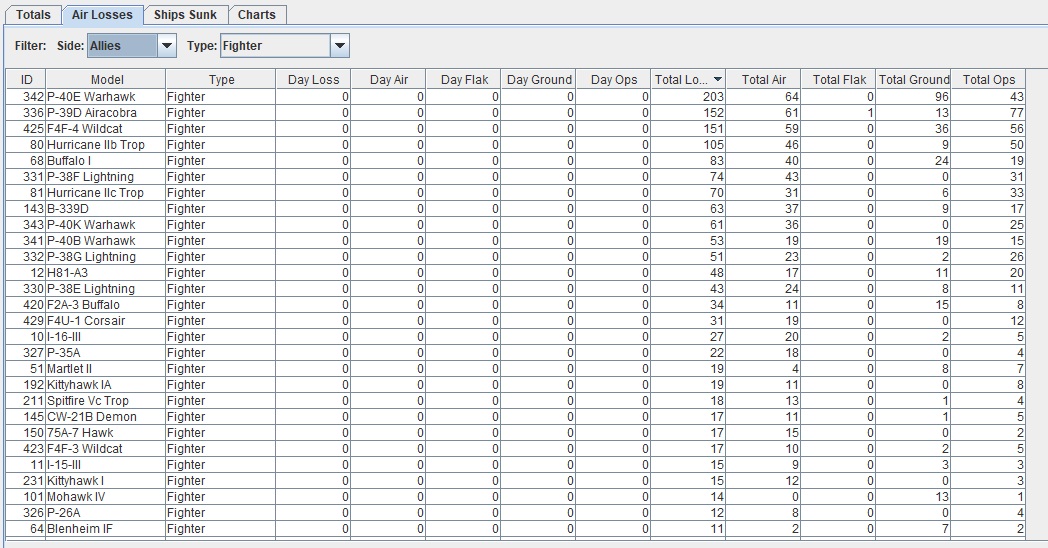Select the Buffalo I row

(515, 161)
